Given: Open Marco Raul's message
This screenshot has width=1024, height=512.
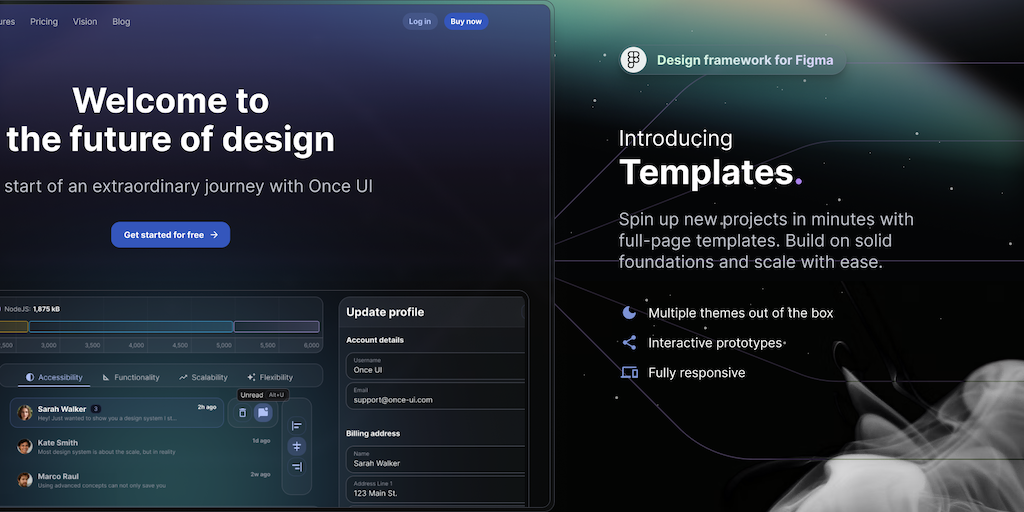Looking at the screenshot, I should pyautogui.click(x=144, y=480).
